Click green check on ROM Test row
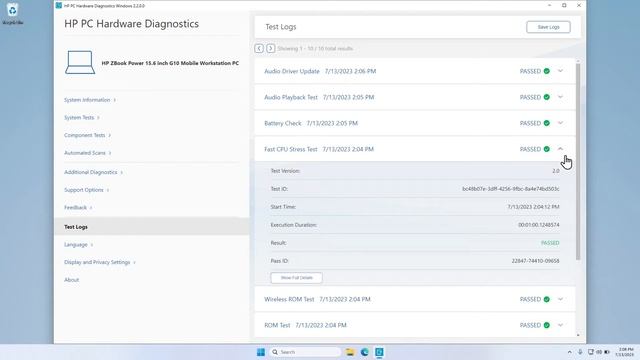Viewport: 640px width, 360px height. point(547,325)
